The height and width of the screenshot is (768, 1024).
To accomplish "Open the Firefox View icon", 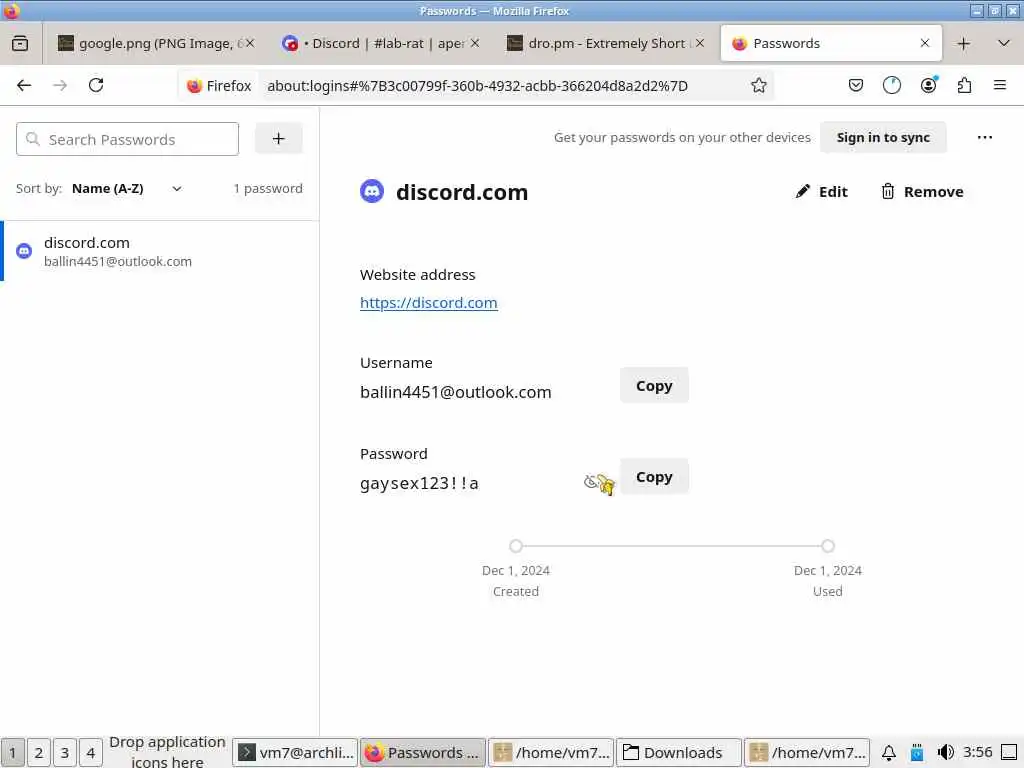I will (20, 44).
